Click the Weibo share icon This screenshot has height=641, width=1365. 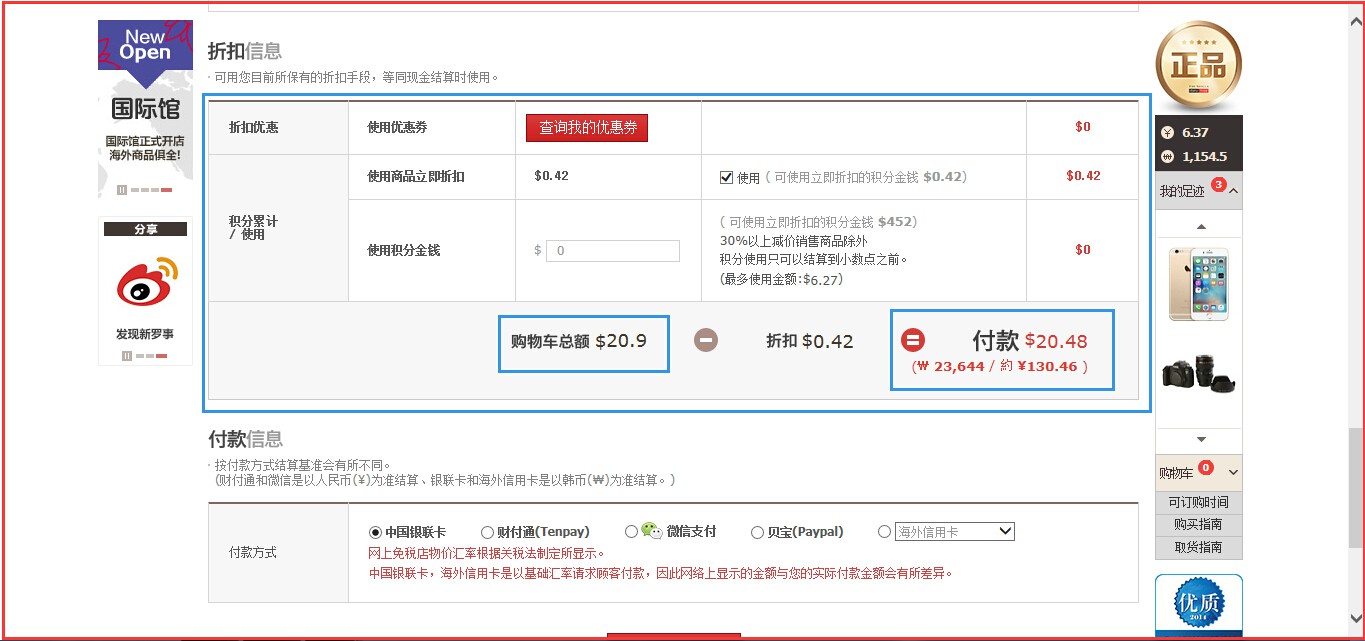[145, 280]
